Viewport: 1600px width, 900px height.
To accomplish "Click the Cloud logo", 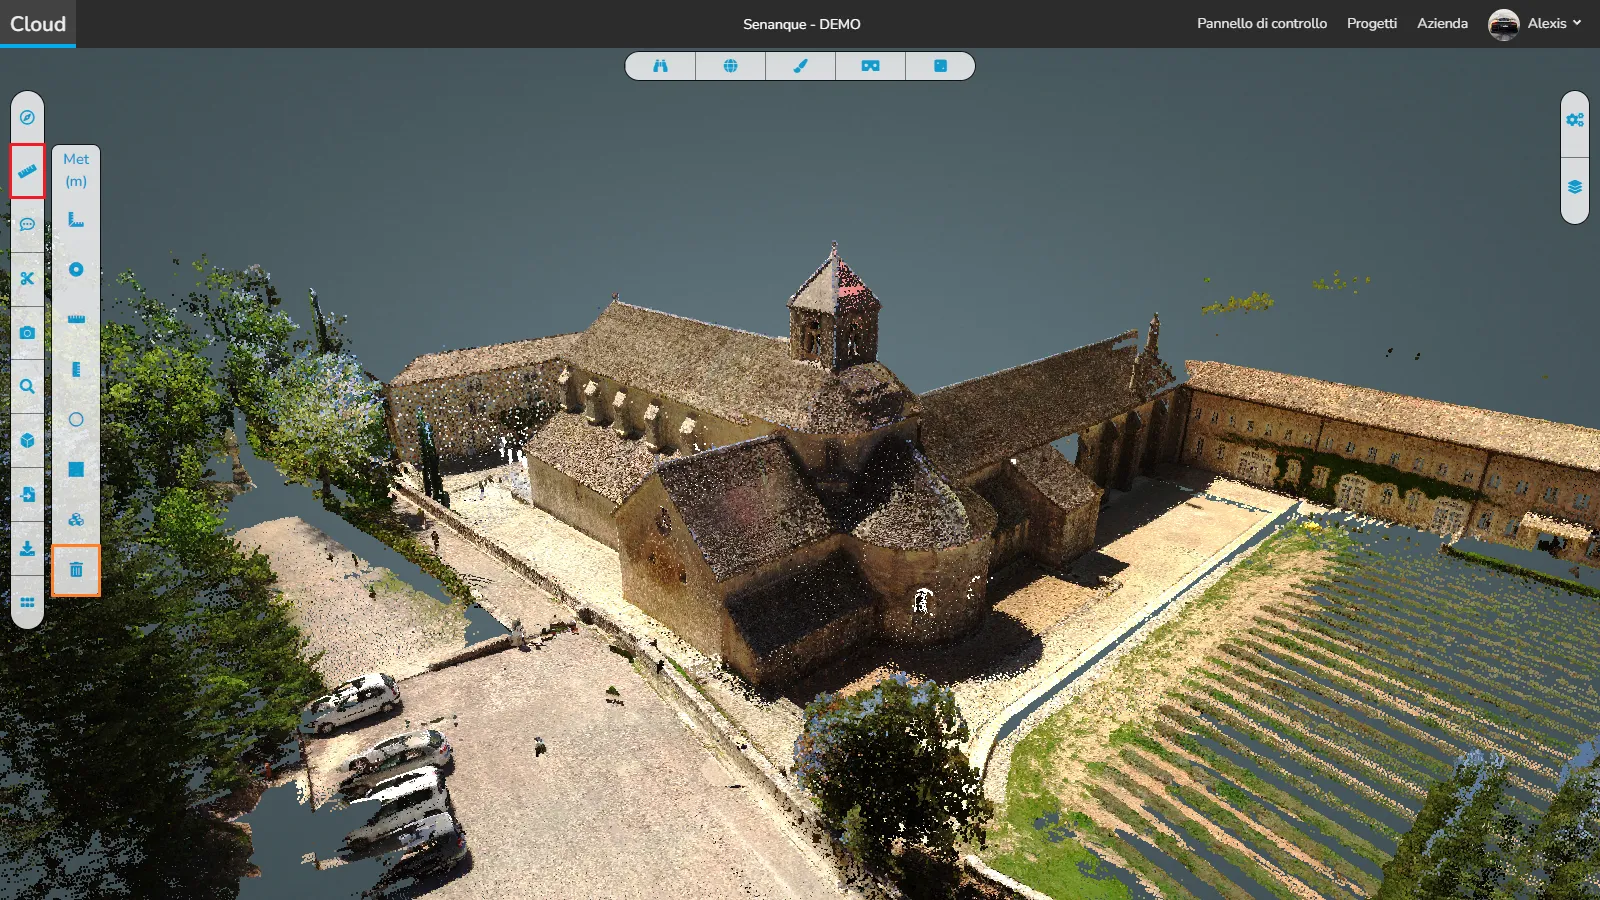I will tap(38, 23).
